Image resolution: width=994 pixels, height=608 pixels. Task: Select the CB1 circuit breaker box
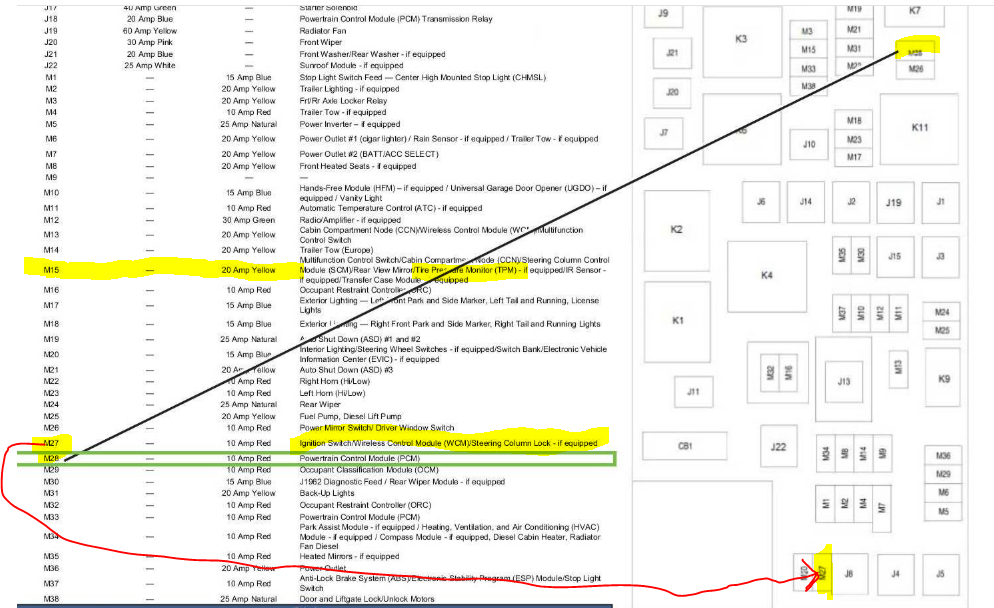click(x=685, y=446)
